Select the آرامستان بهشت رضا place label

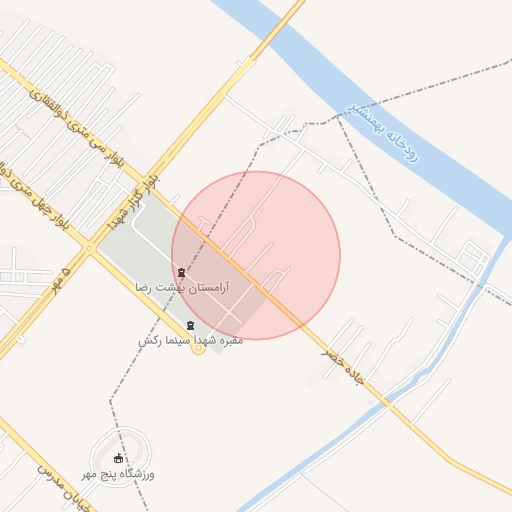click(x=183, y=287)
